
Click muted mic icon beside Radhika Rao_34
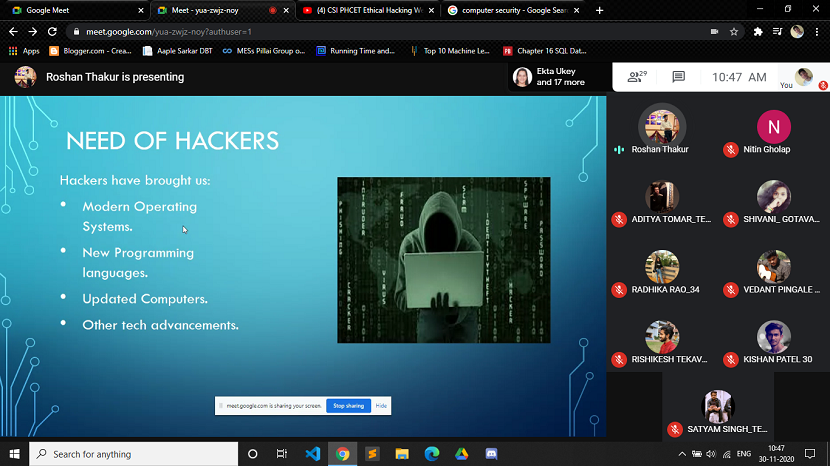[x=619, y=290]
